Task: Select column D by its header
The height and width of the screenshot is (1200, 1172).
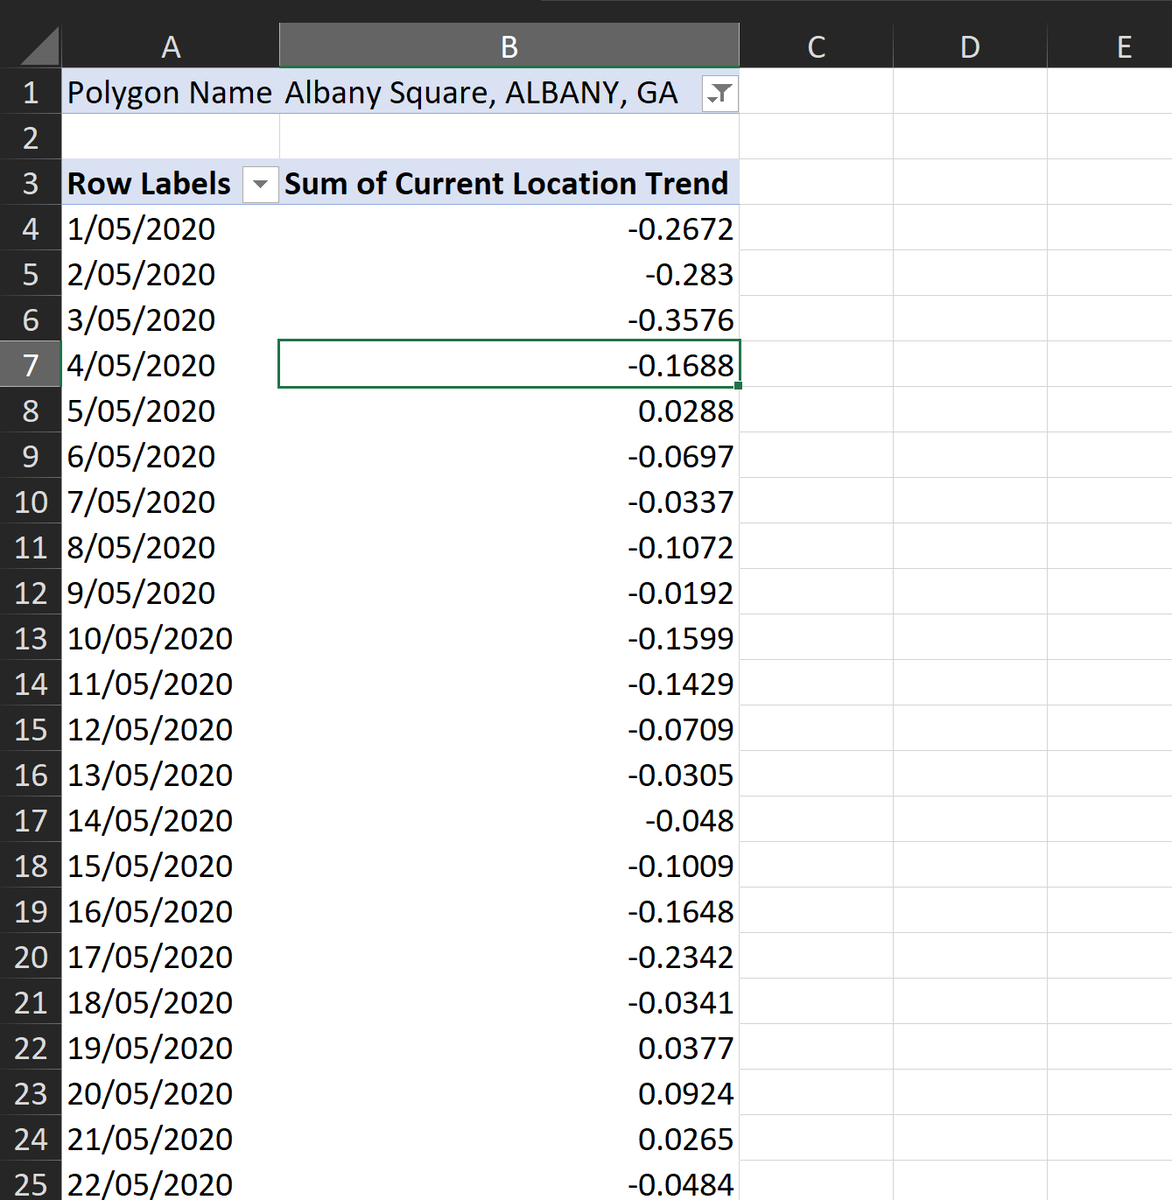Action: point(968,45)
